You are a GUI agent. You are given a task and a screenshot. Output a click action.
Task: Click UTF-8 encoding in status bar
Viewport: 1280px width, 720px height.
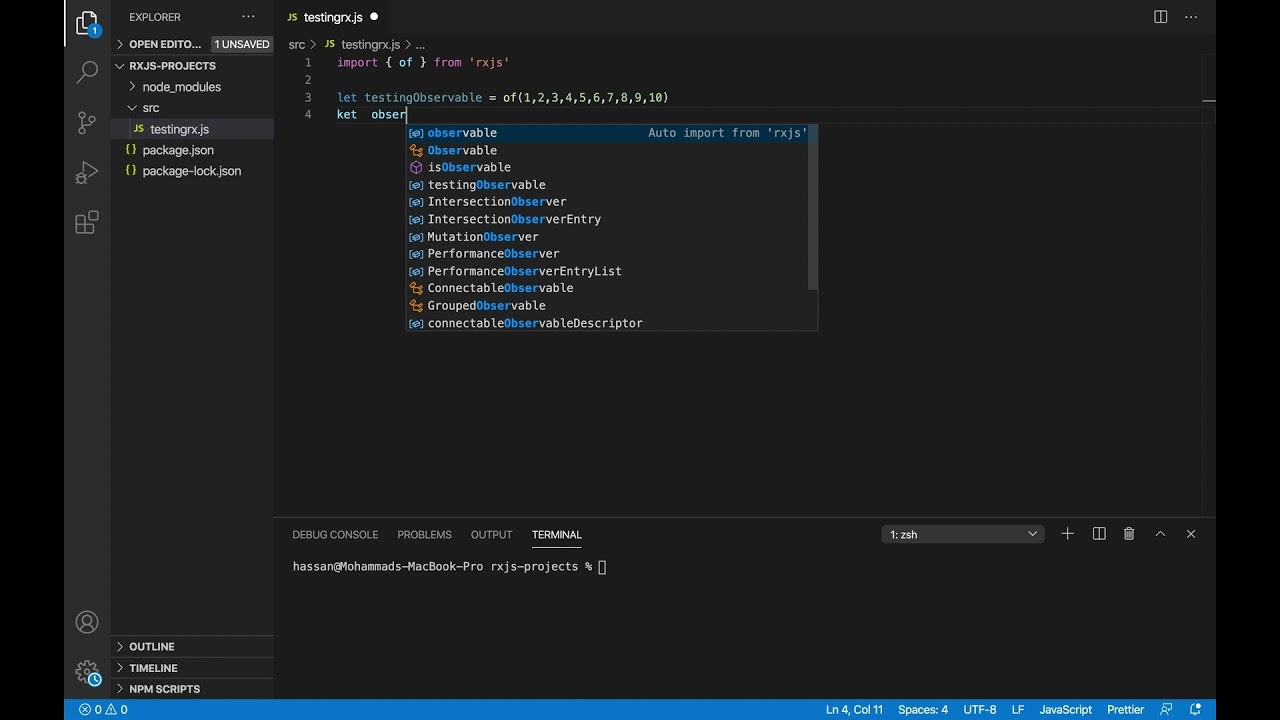click(x=980, y=710)
